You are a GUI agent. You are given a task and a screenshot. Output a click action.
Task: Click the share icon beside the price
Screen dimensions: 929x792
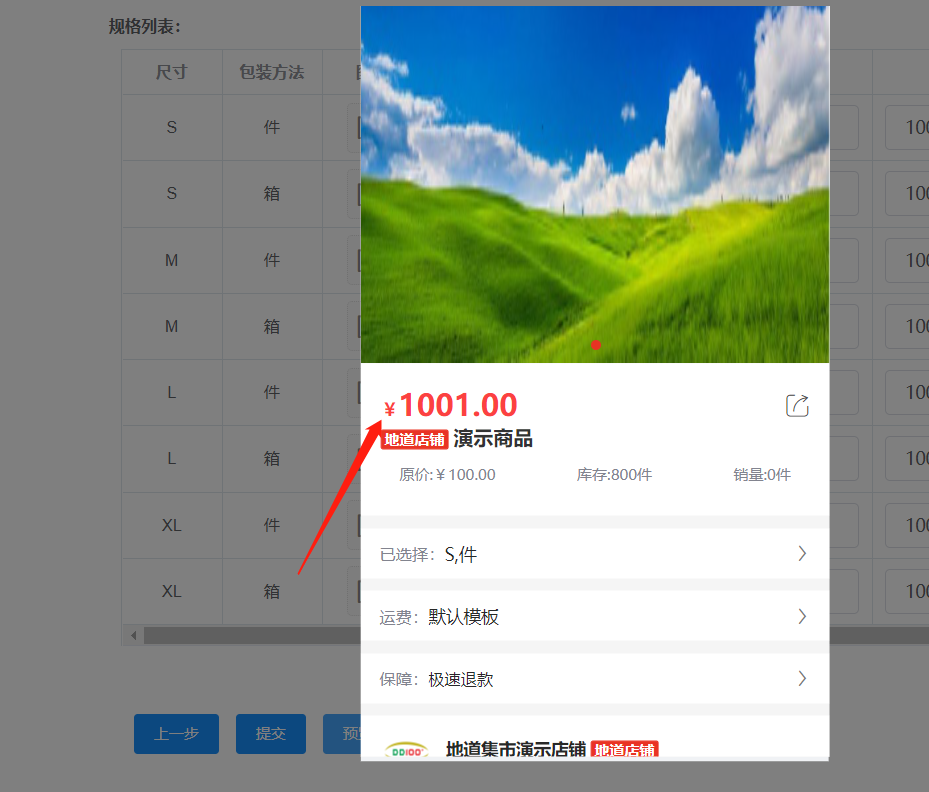pyautogui.click(x=797, y=405)
